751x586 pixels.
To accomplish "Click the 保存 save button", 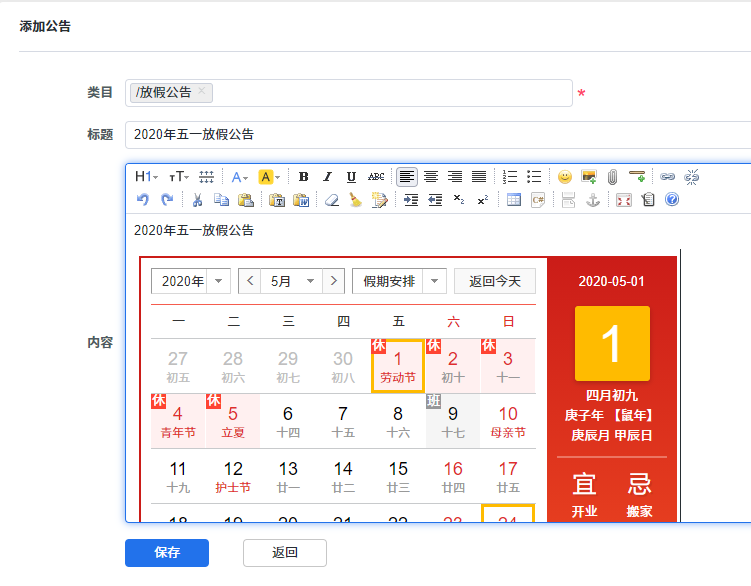I will pos(167,552).
